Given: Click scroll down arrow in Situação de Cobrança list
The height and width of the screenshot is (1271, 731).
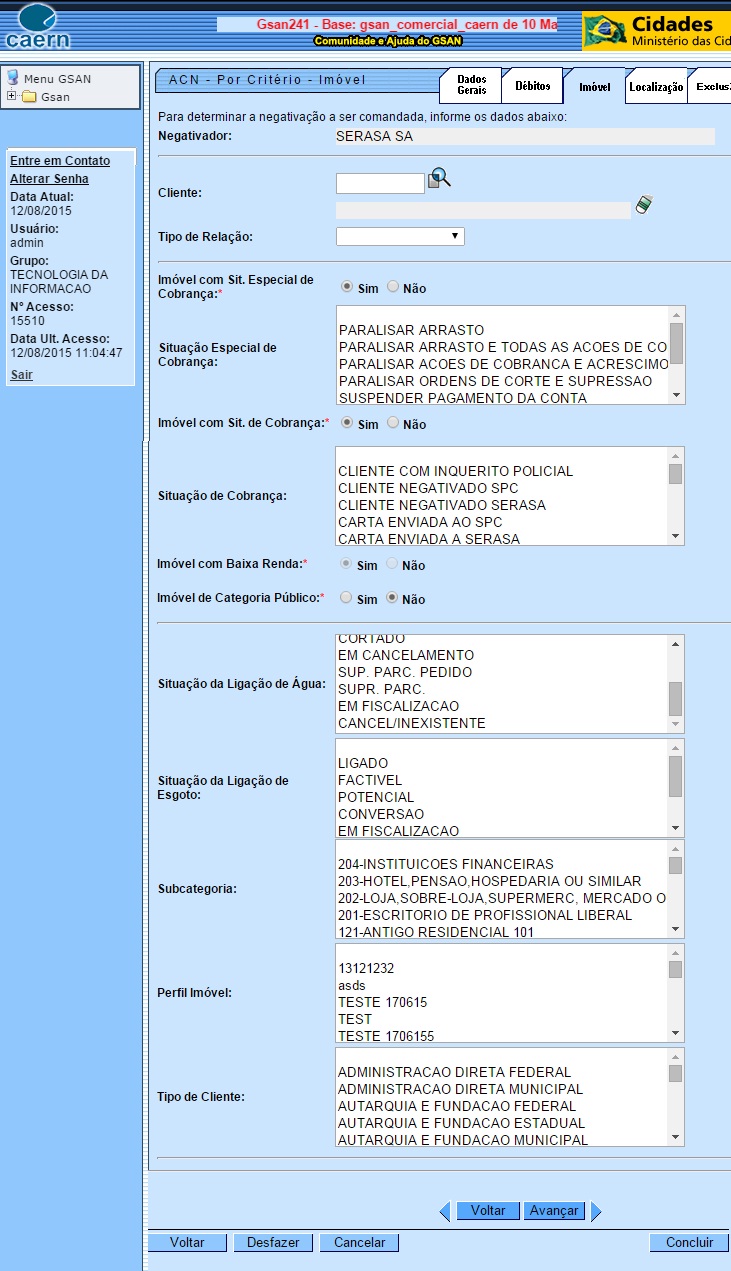Looking at the screenshot, I should click(676, 537).
